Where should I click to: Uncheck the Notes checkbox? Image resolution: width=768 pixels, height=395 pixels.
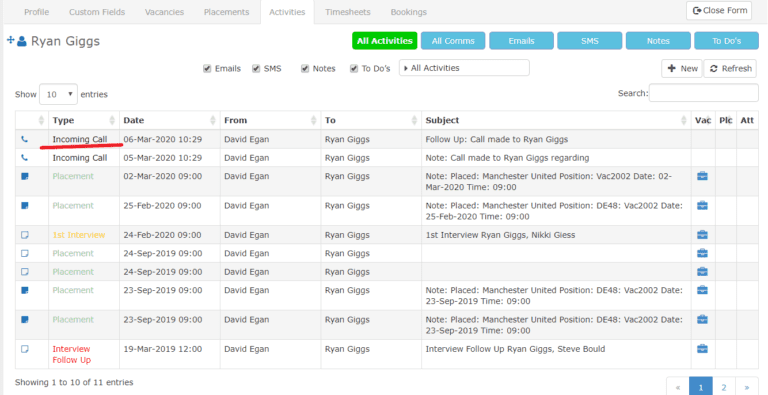(305, 69)
